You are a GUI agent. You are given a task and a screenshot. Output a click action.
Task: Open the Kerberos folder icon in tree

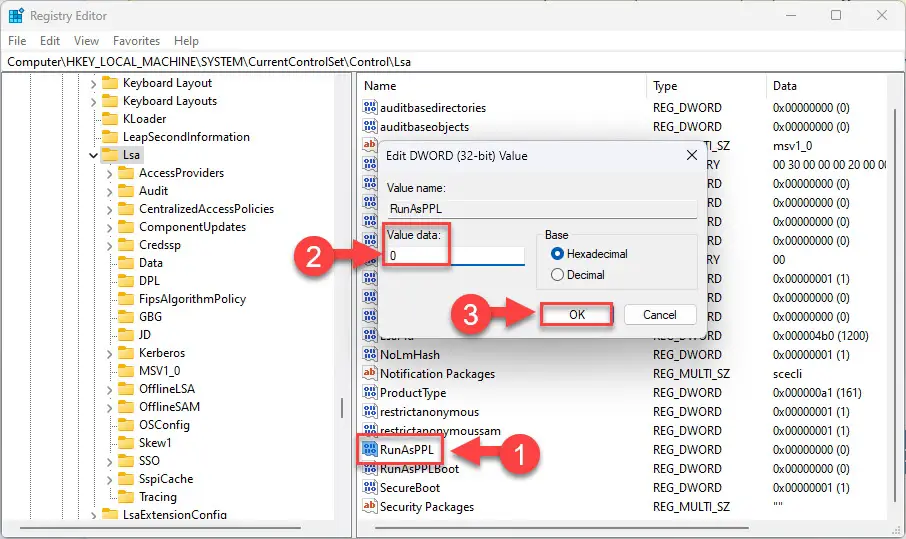click(x=126, y=352)
